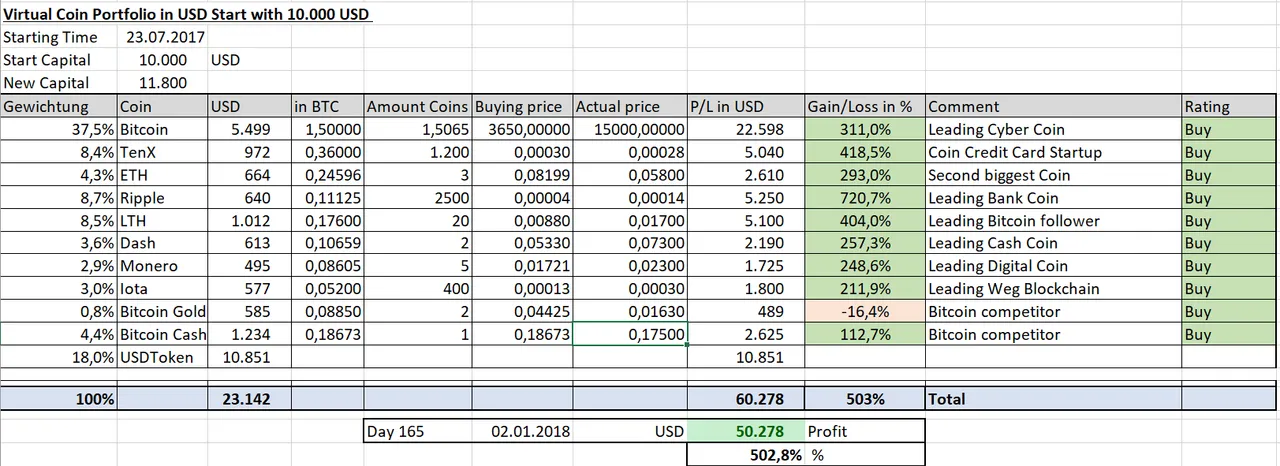Select the Start Capital value 10.000

162,61
